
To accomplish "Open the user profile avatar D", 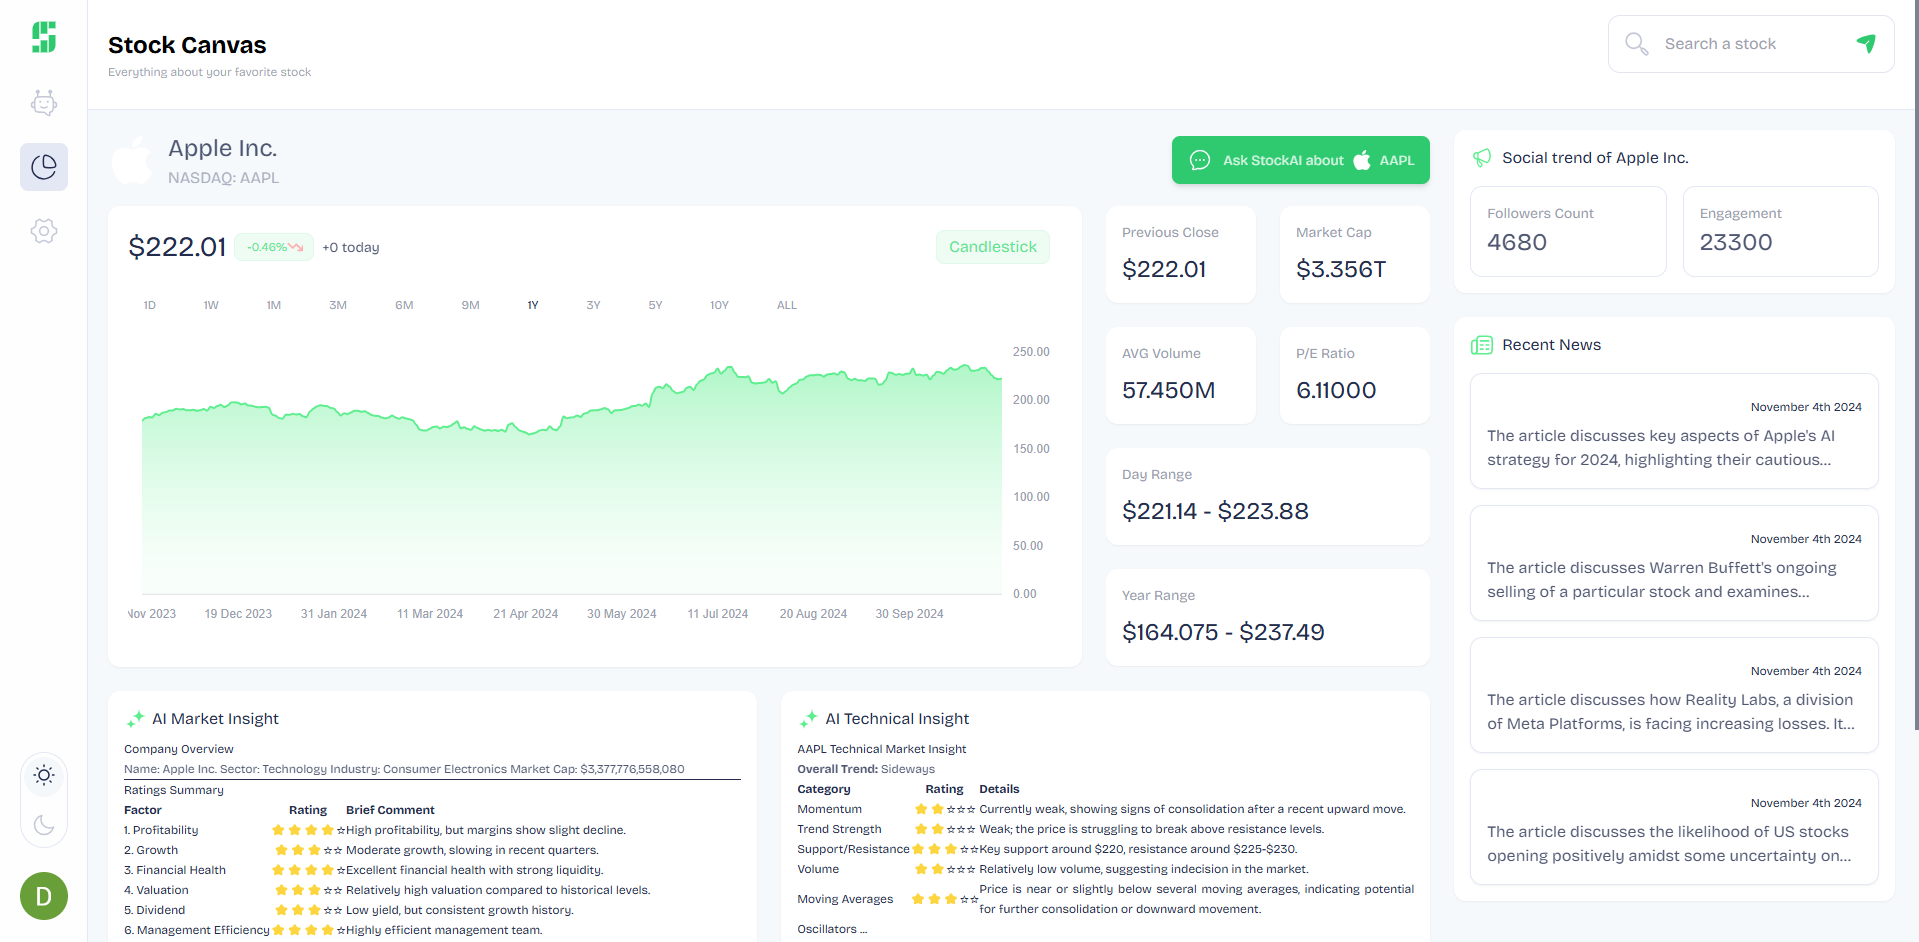I will tap(44, 896).
